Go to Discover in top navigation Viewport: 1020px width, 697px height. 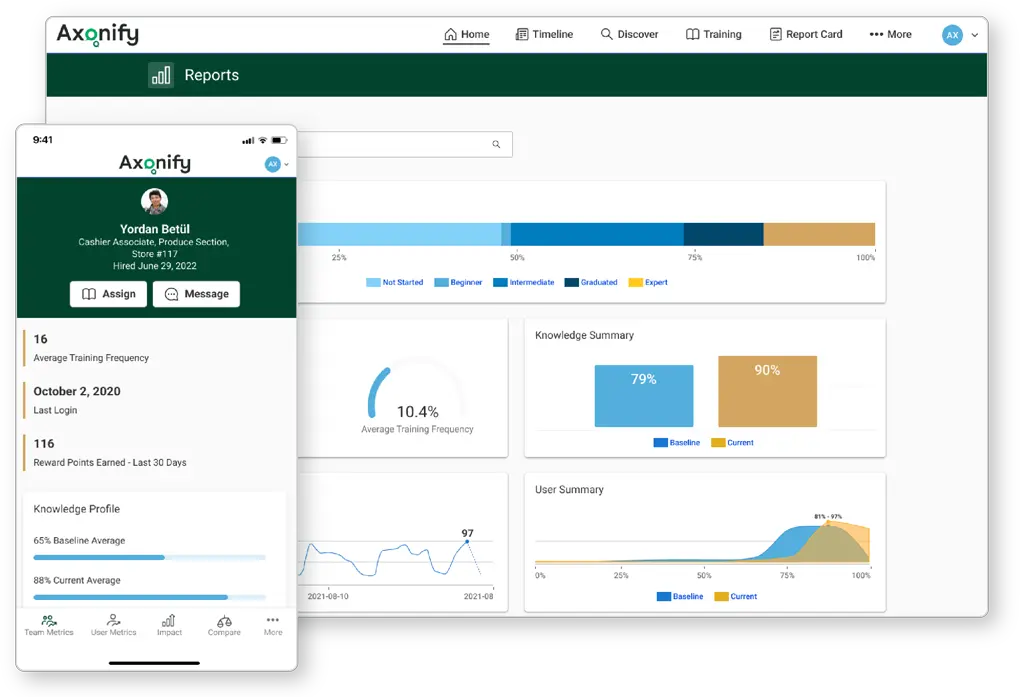pos(629,34)
